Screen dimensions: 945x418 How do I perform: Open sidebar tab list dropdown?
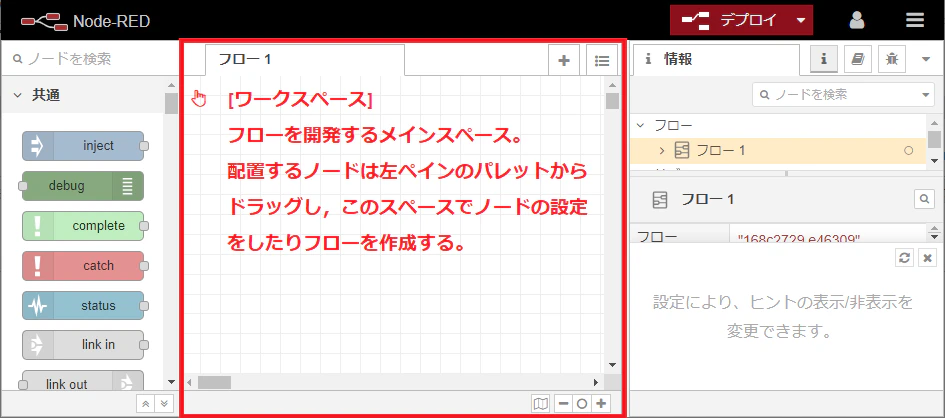926,59
